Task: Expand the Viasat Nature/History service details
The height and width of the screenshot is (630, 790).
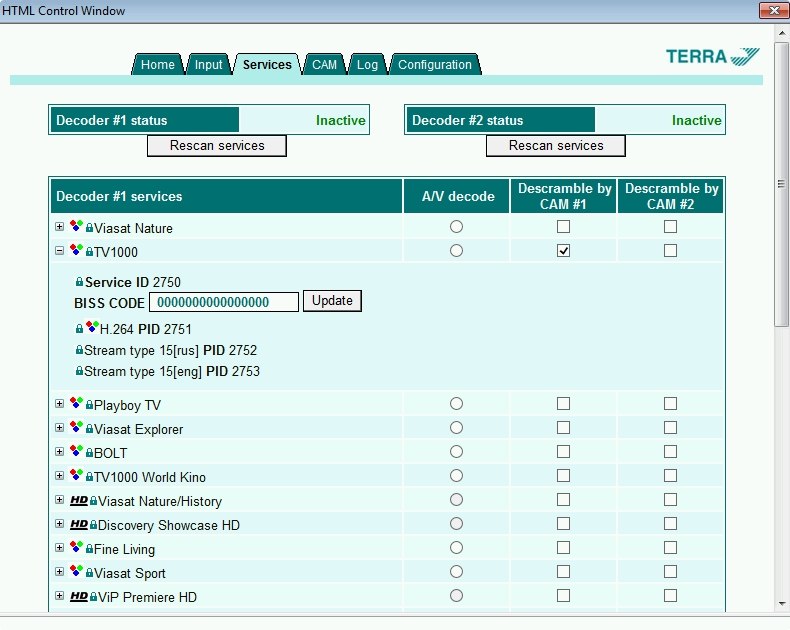Action: click(x=59, y=500)
